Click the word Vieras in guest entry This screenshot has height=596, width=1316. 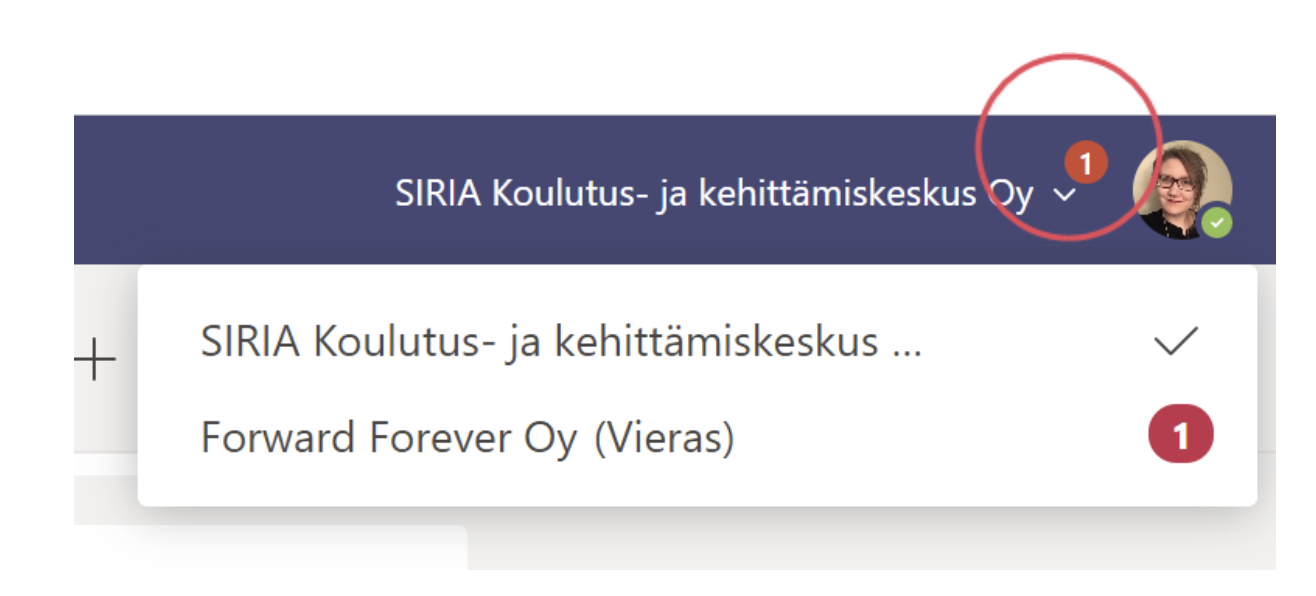[664, 438]
